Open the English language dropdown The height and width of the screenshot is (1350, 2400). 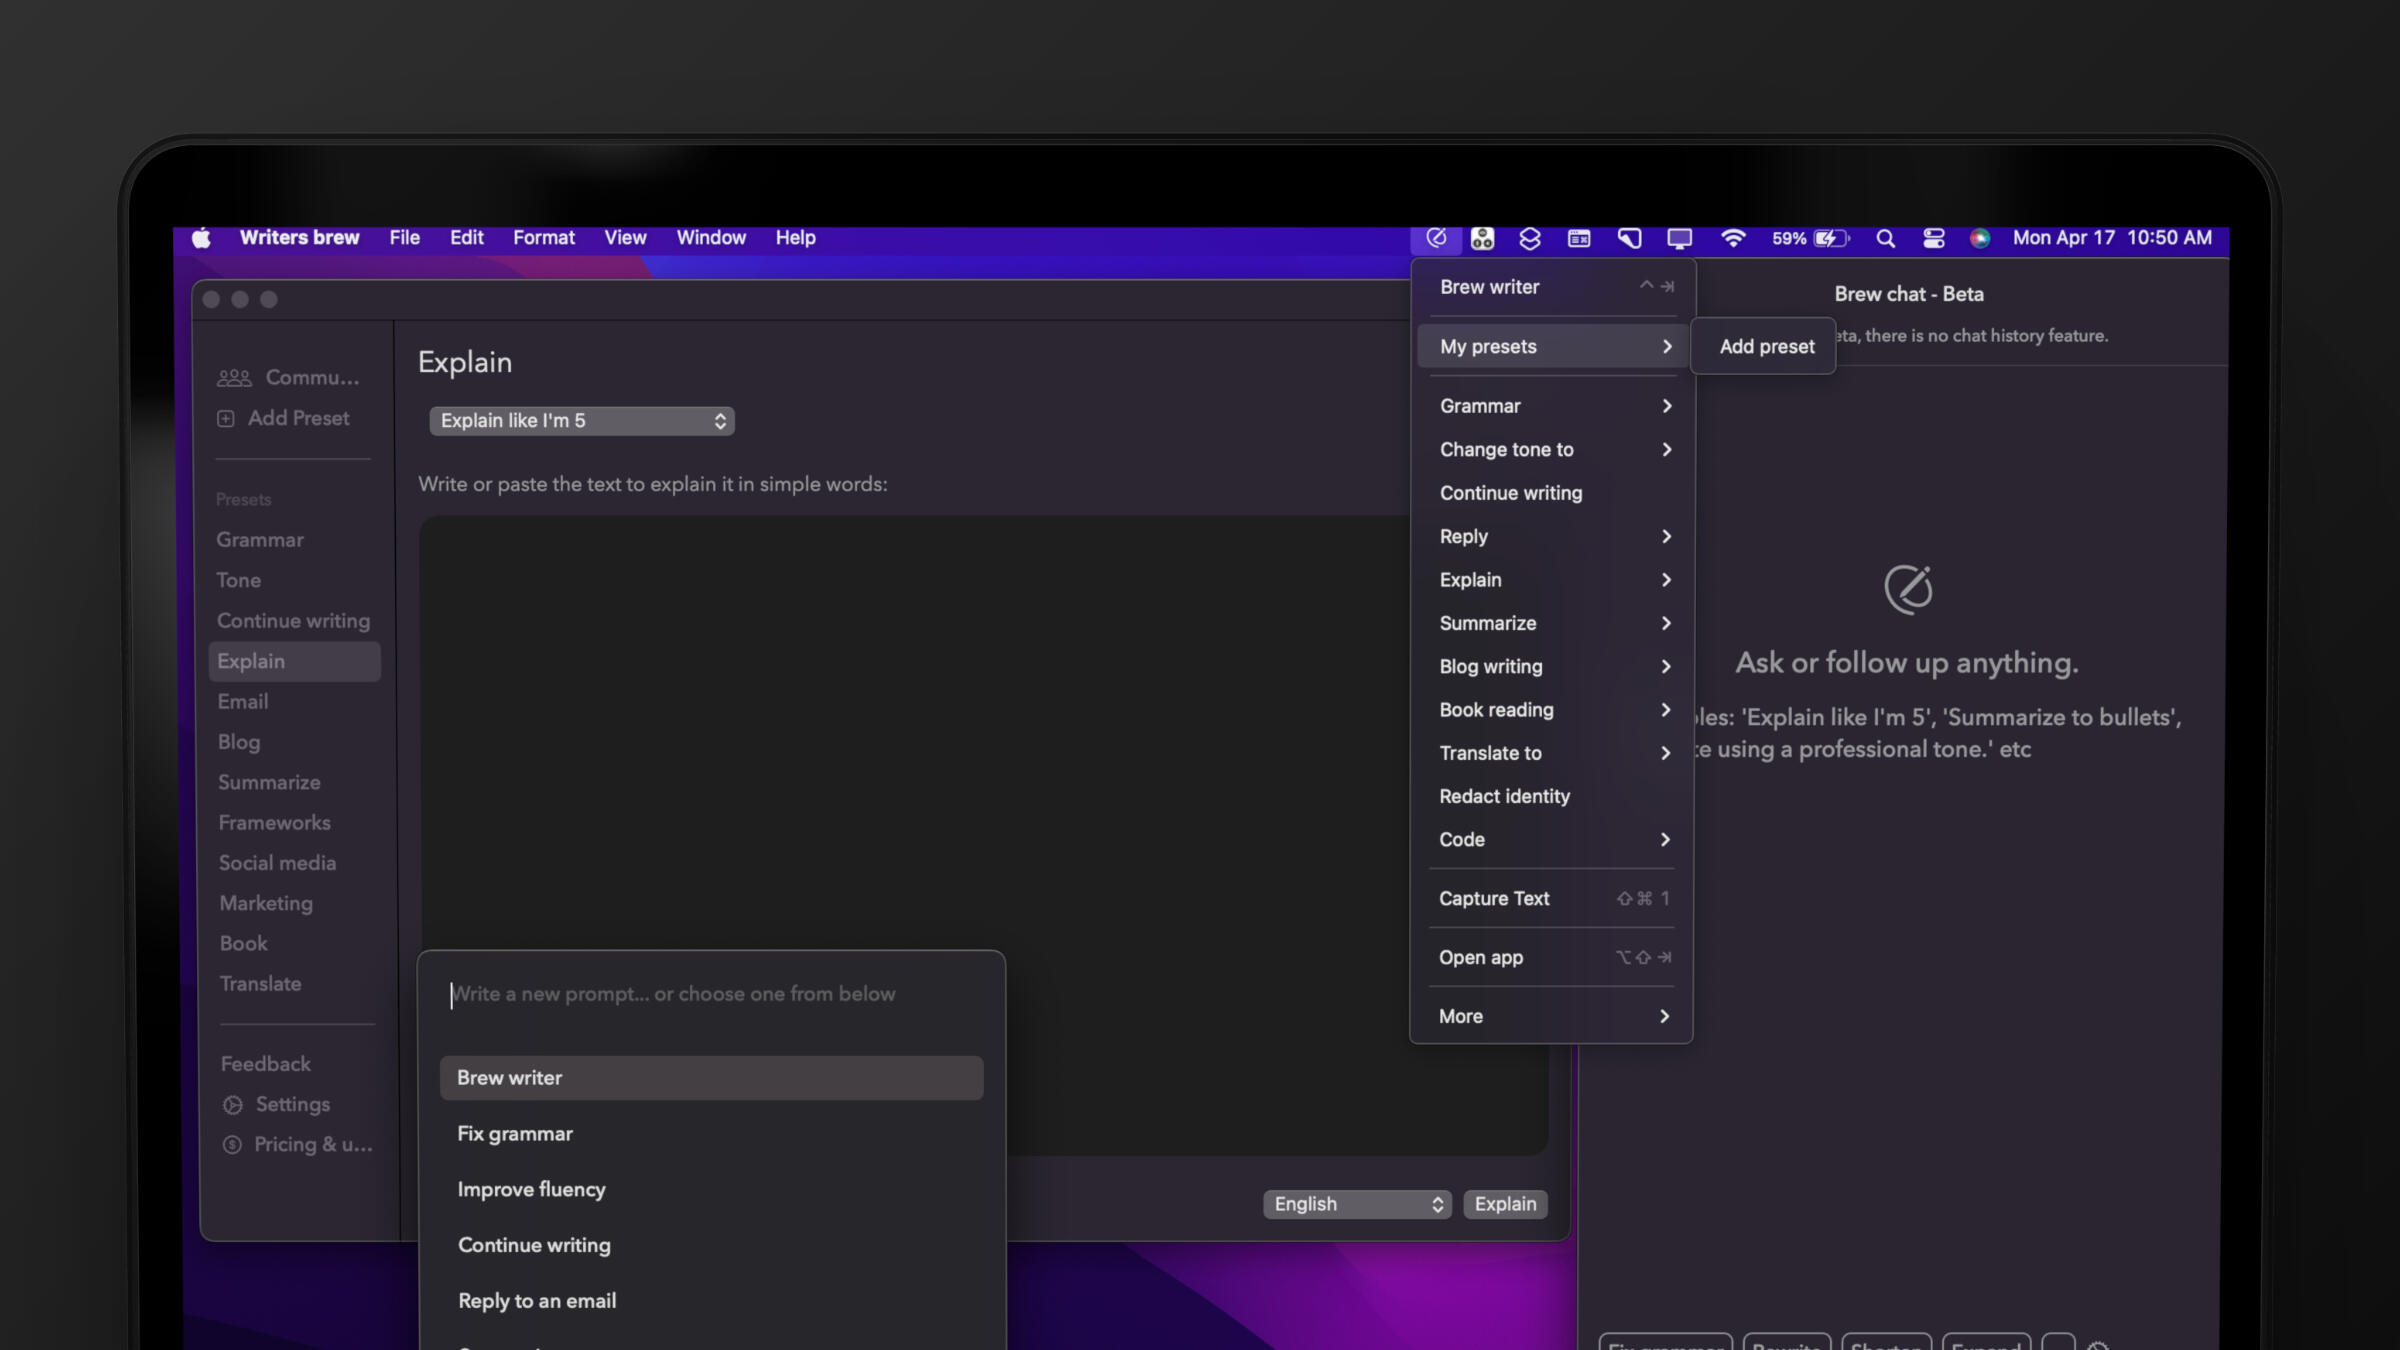click(1357, 1204)
